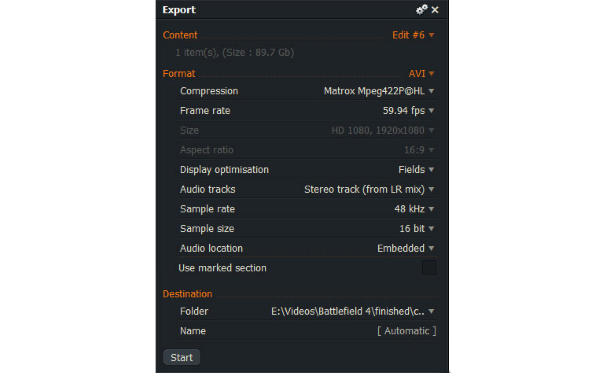Open the Sample rate 48 kHz dropdown
Viewport: 600px width, 373px height.
(x=414, y=209)
